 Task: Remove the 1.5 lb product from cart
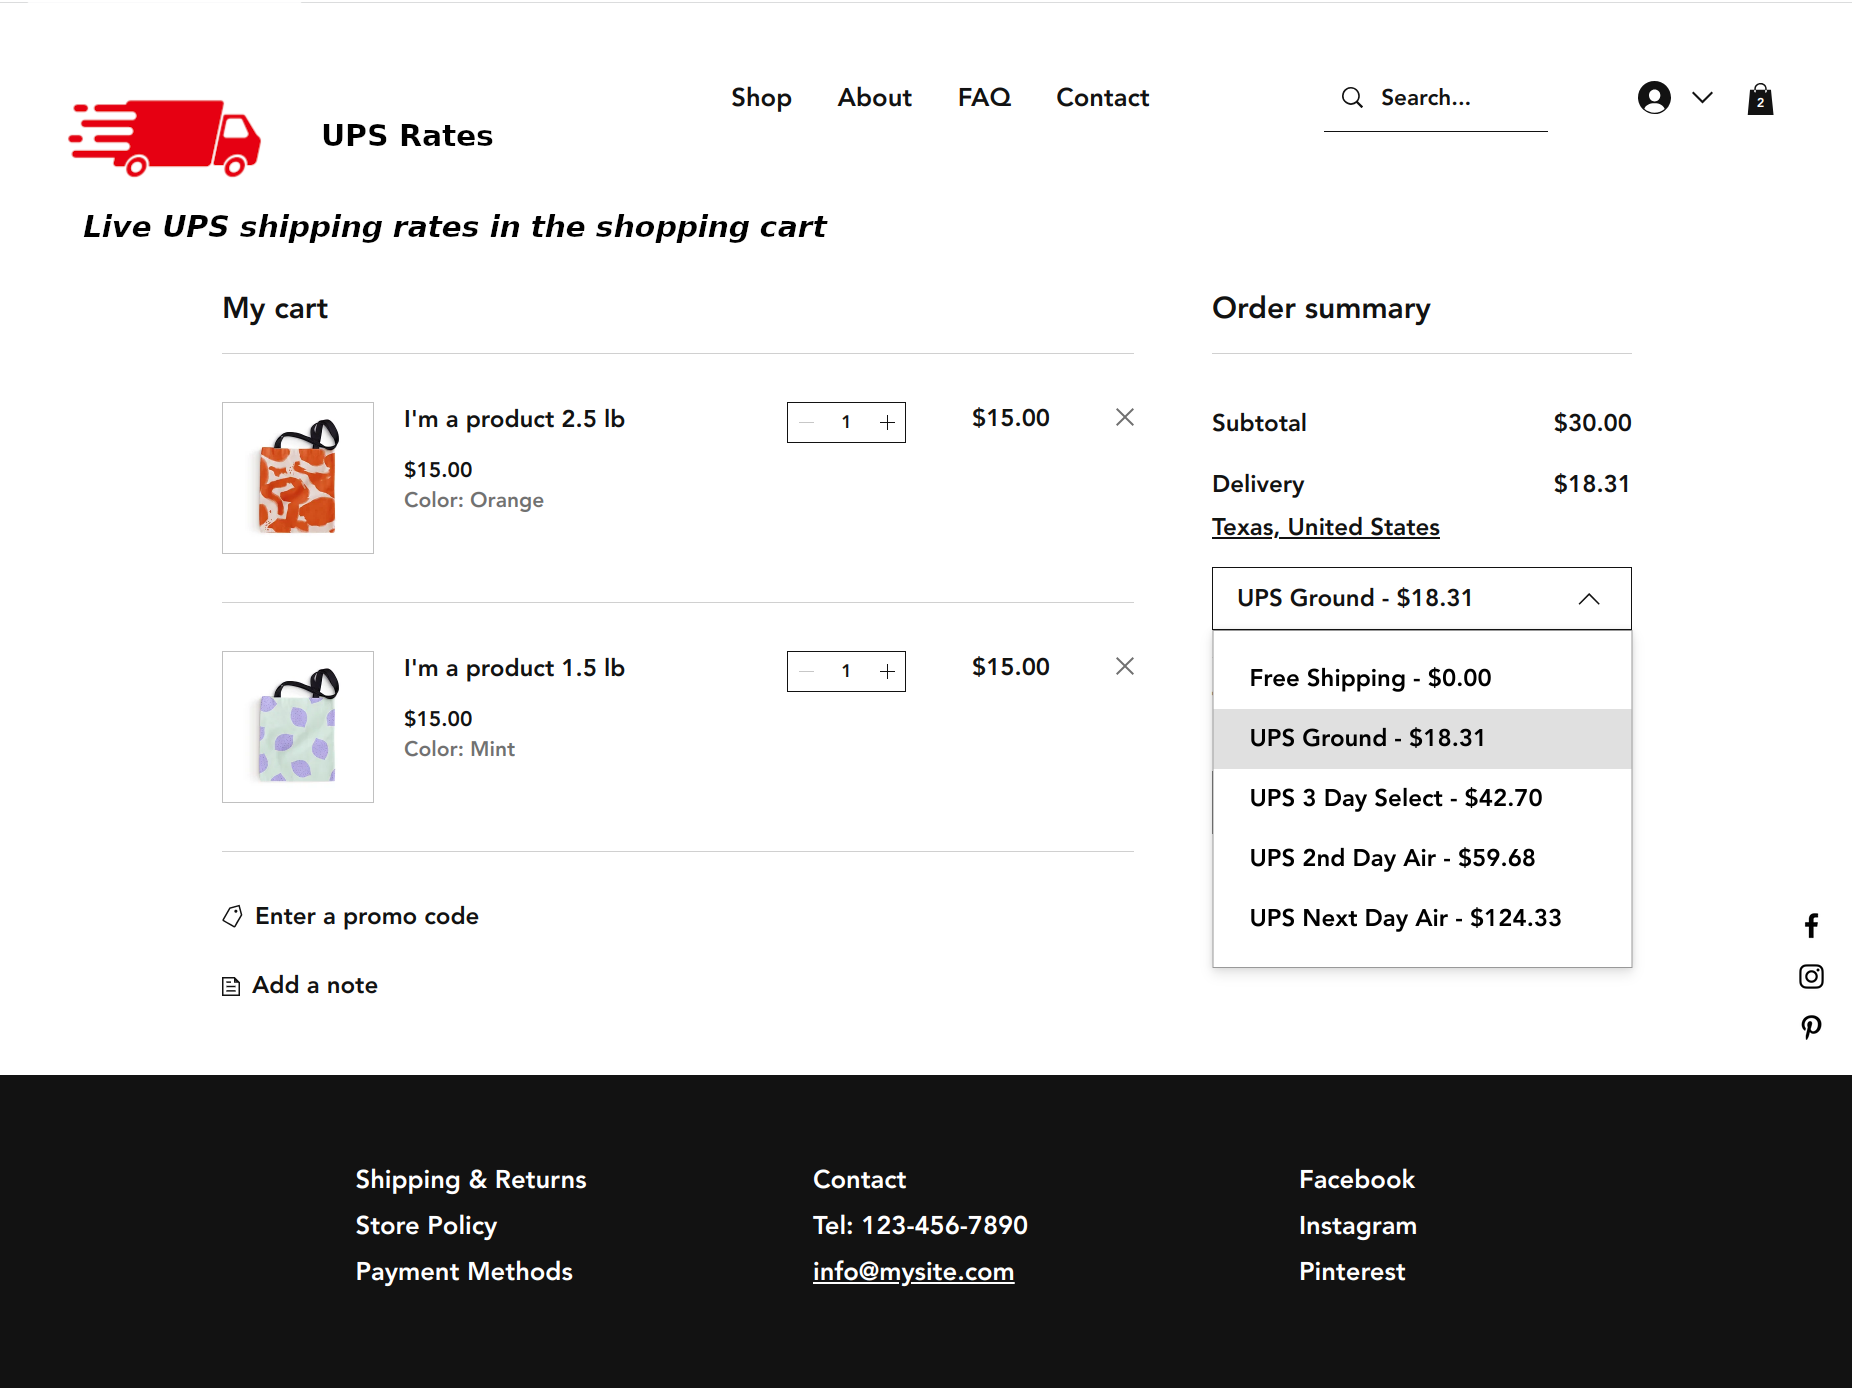[1125, 666]
